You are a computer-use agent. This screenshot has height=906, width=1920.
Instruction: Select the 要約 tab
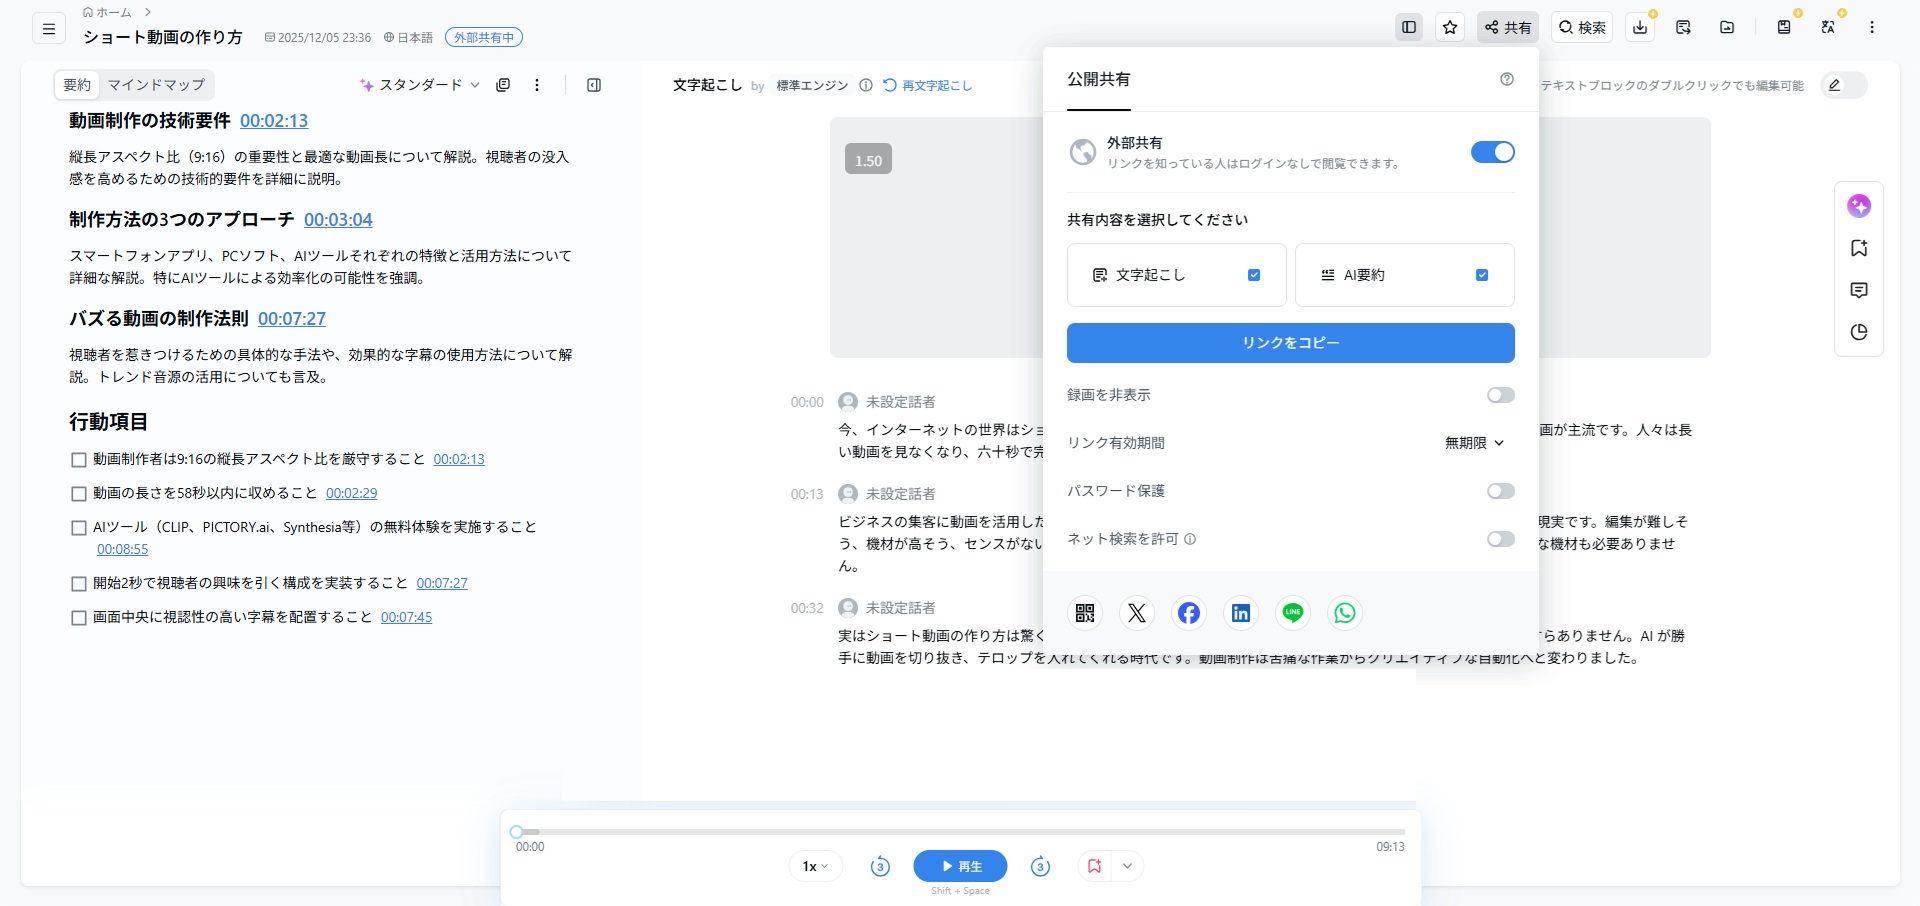coord(77,85)
